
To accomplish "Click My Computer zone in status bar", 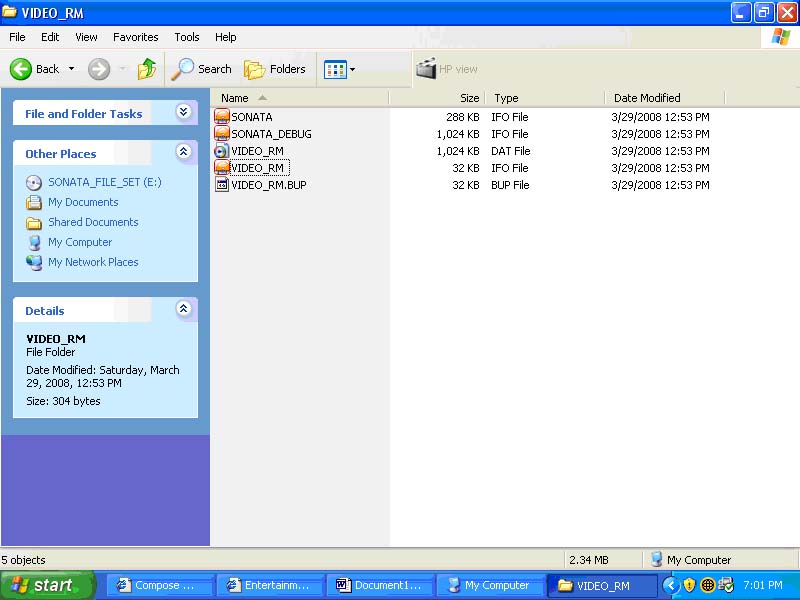I will coord(691,560).
